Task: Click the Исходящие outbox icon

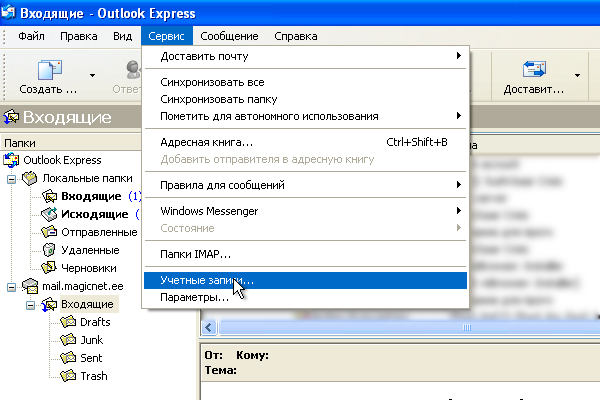Action: pyautogui.click(x=49, y=214)
